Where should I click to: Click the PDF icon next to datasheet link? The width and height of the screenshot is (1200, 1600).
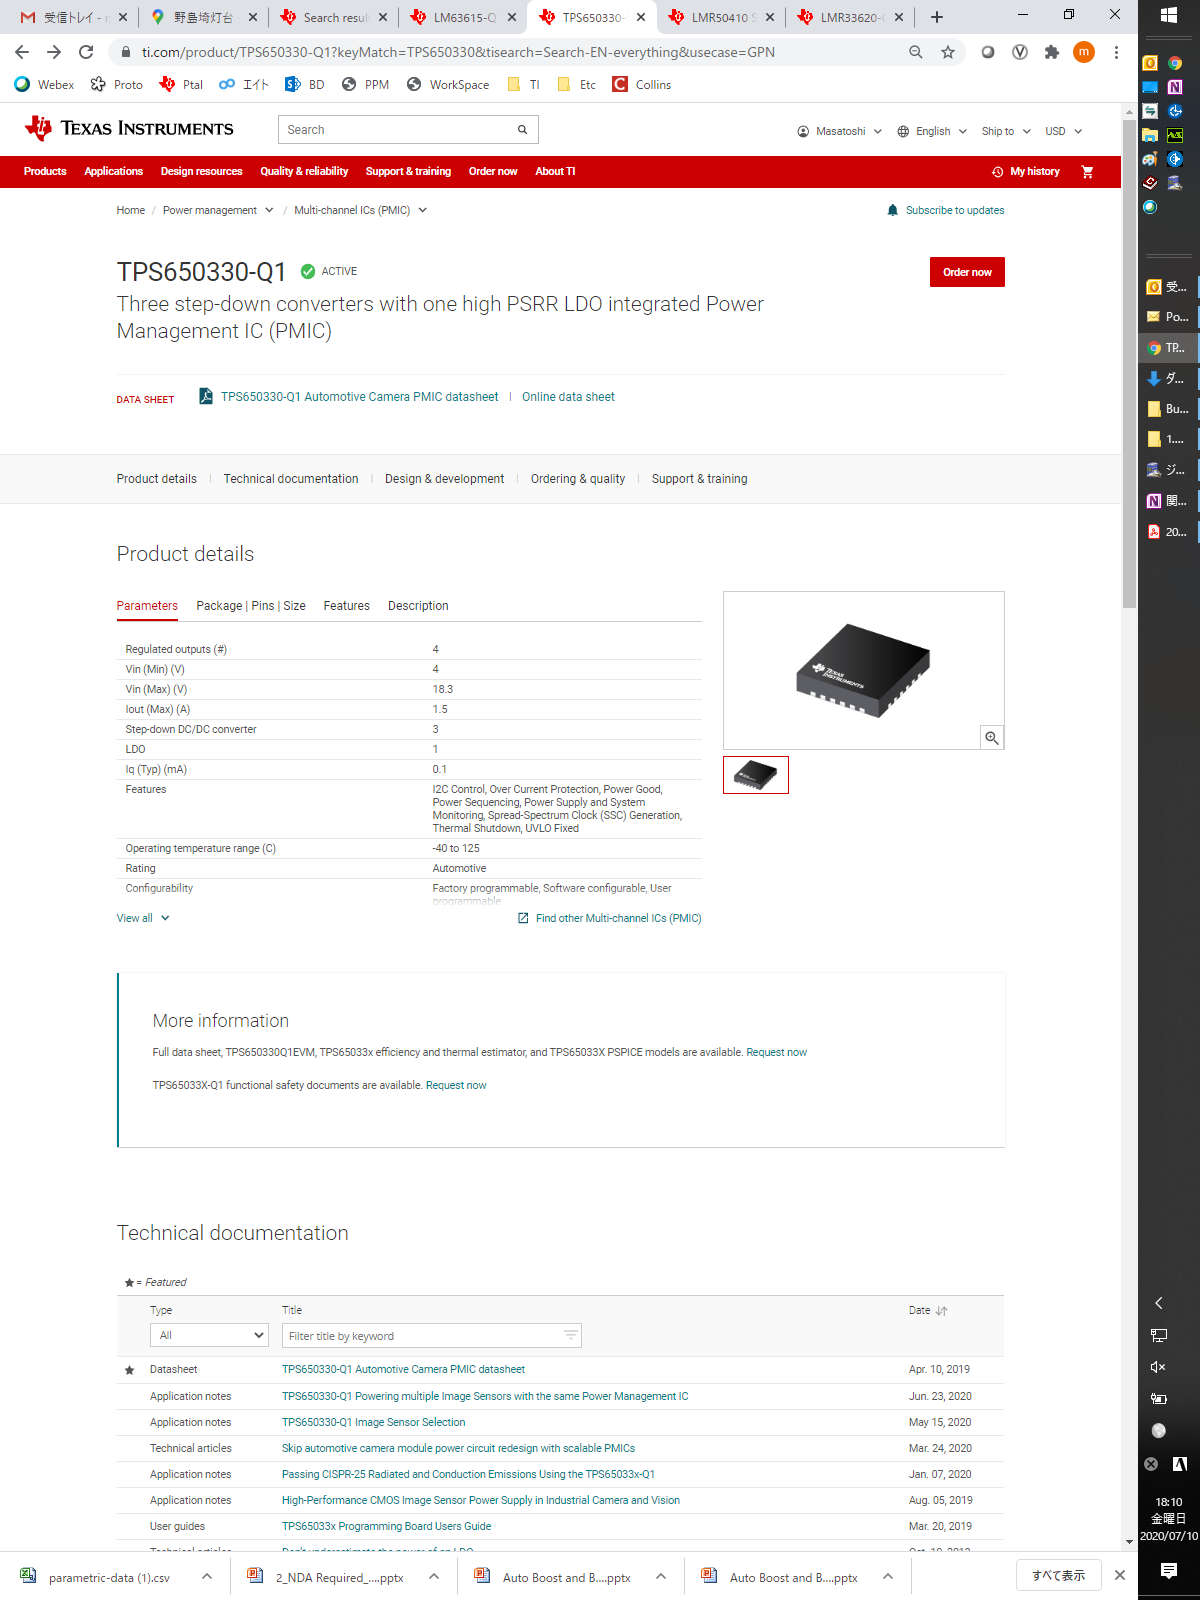[206, 396]
